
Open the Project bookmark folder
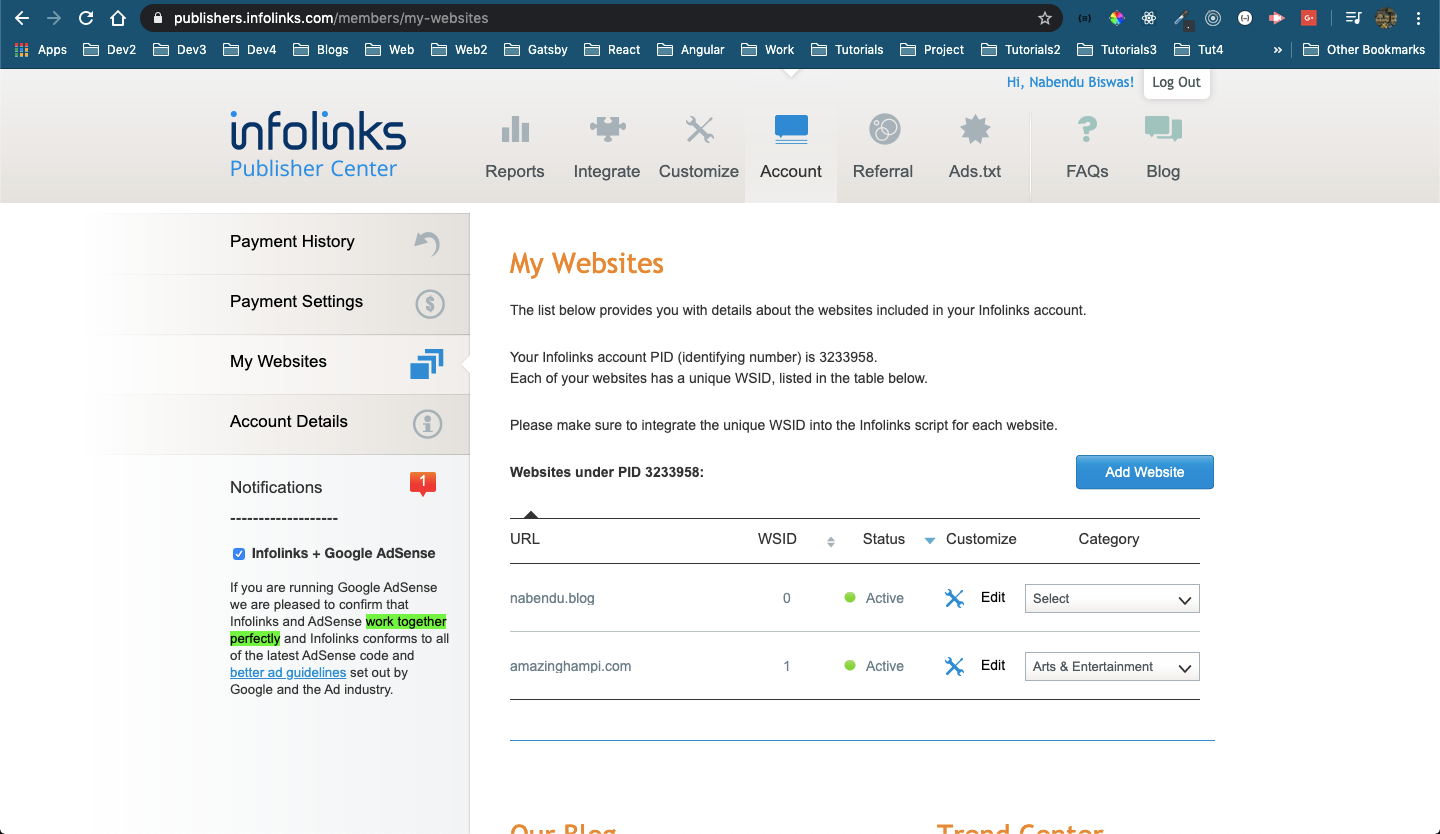point(932,49)
